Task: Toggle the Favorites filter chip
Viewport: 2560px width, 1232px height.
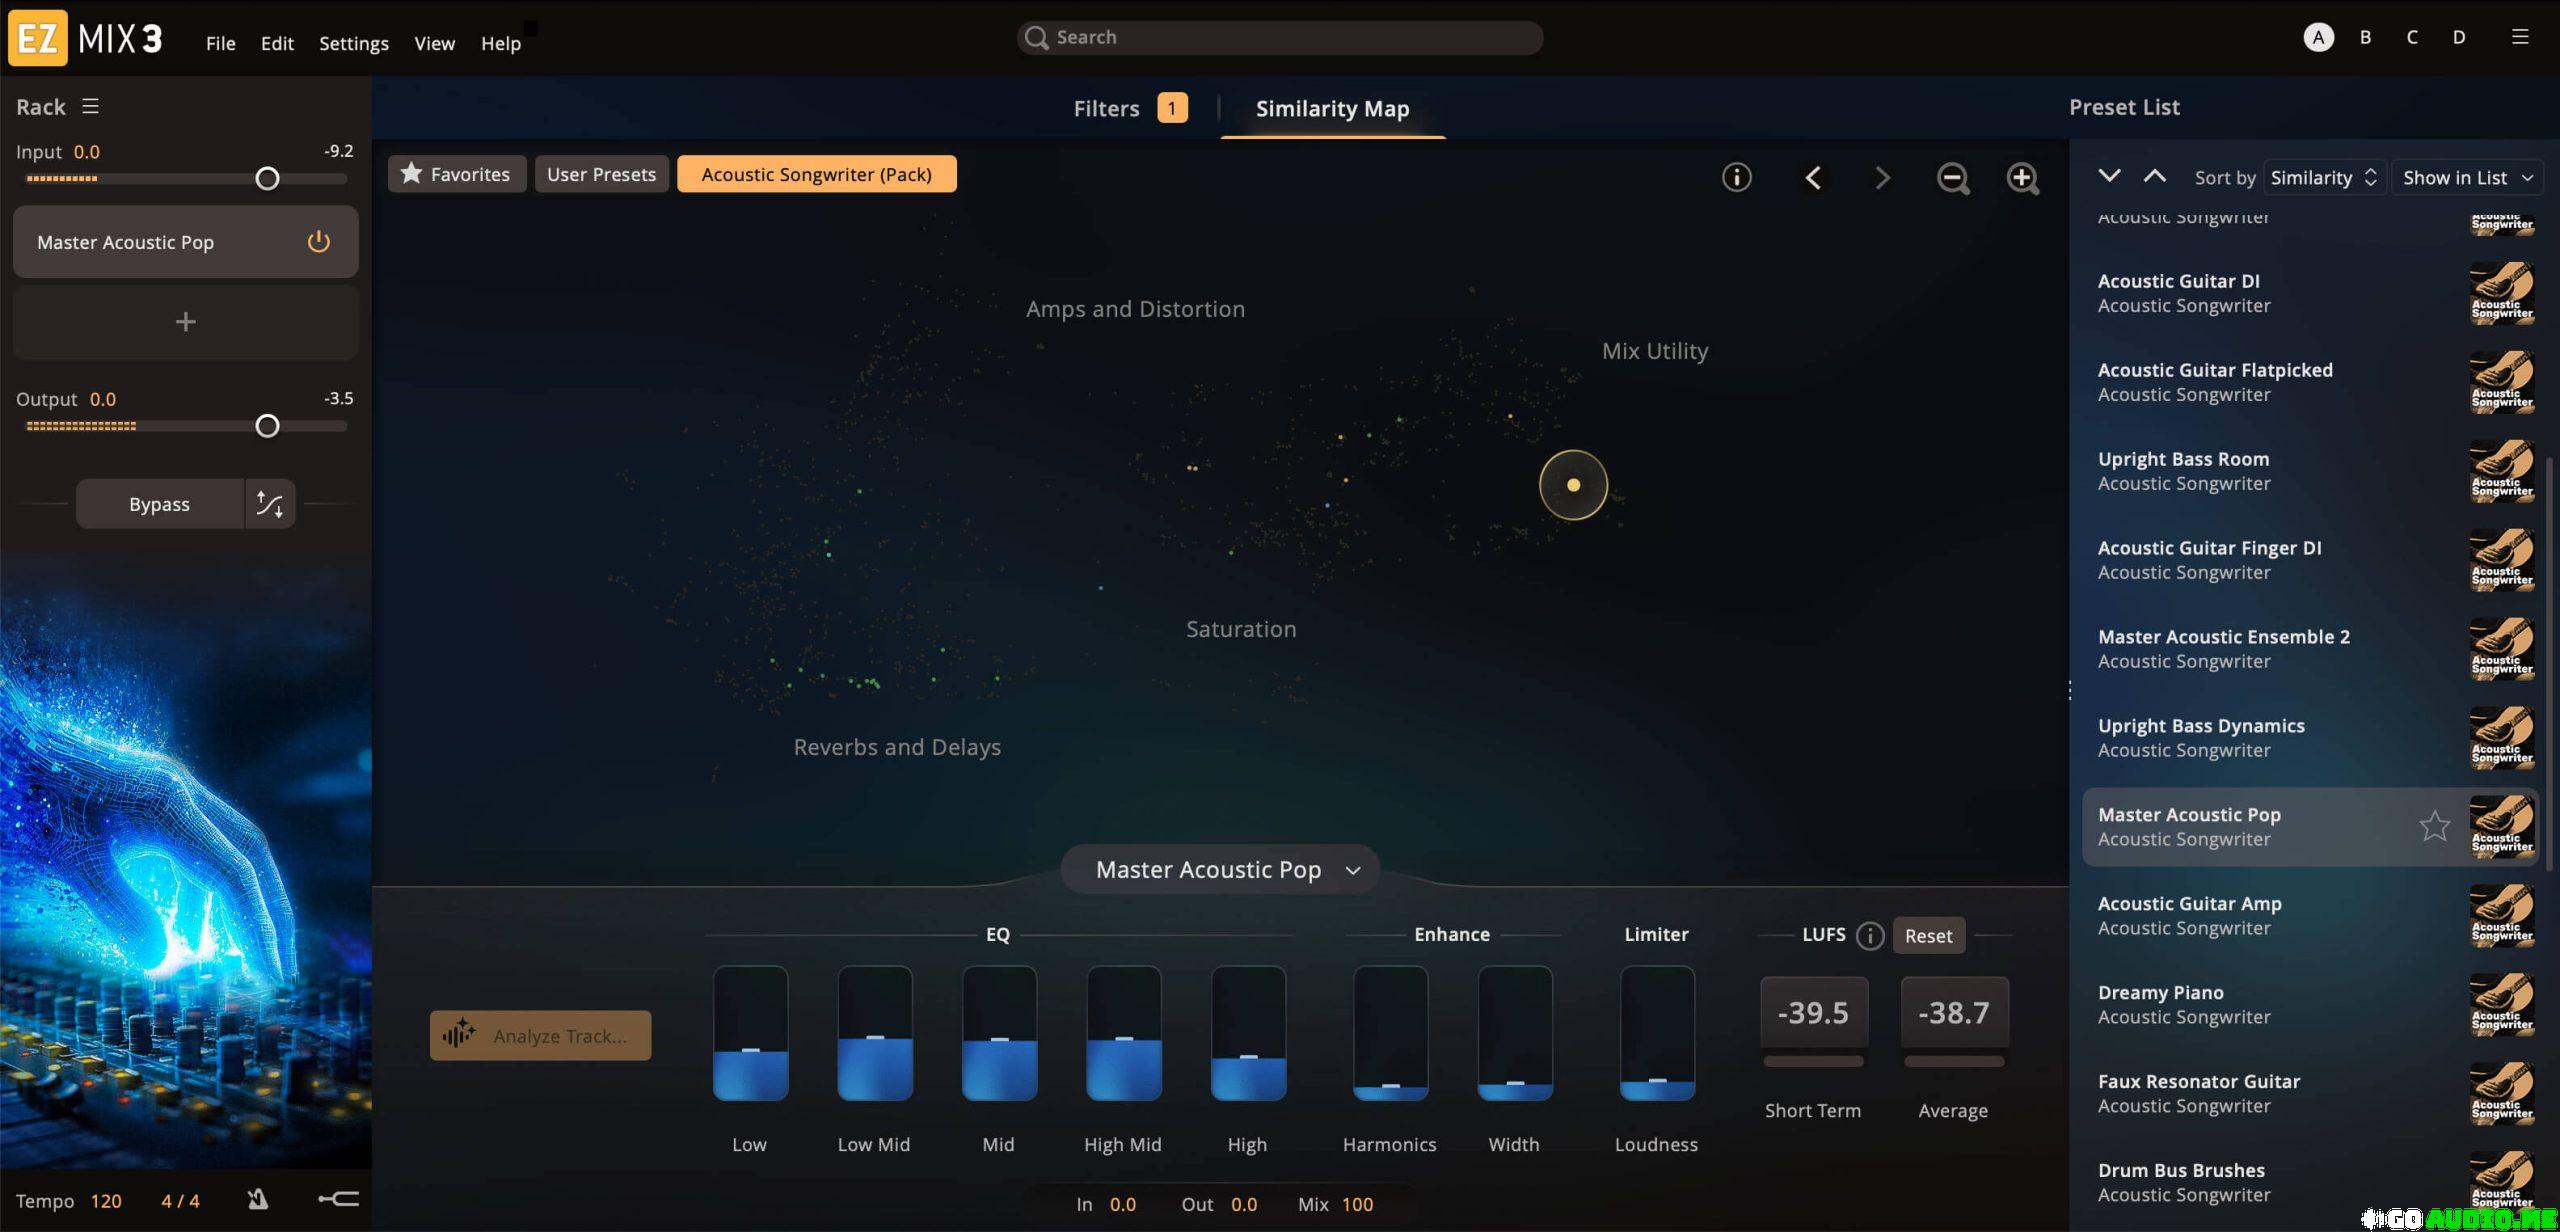Action: (456, 174)
